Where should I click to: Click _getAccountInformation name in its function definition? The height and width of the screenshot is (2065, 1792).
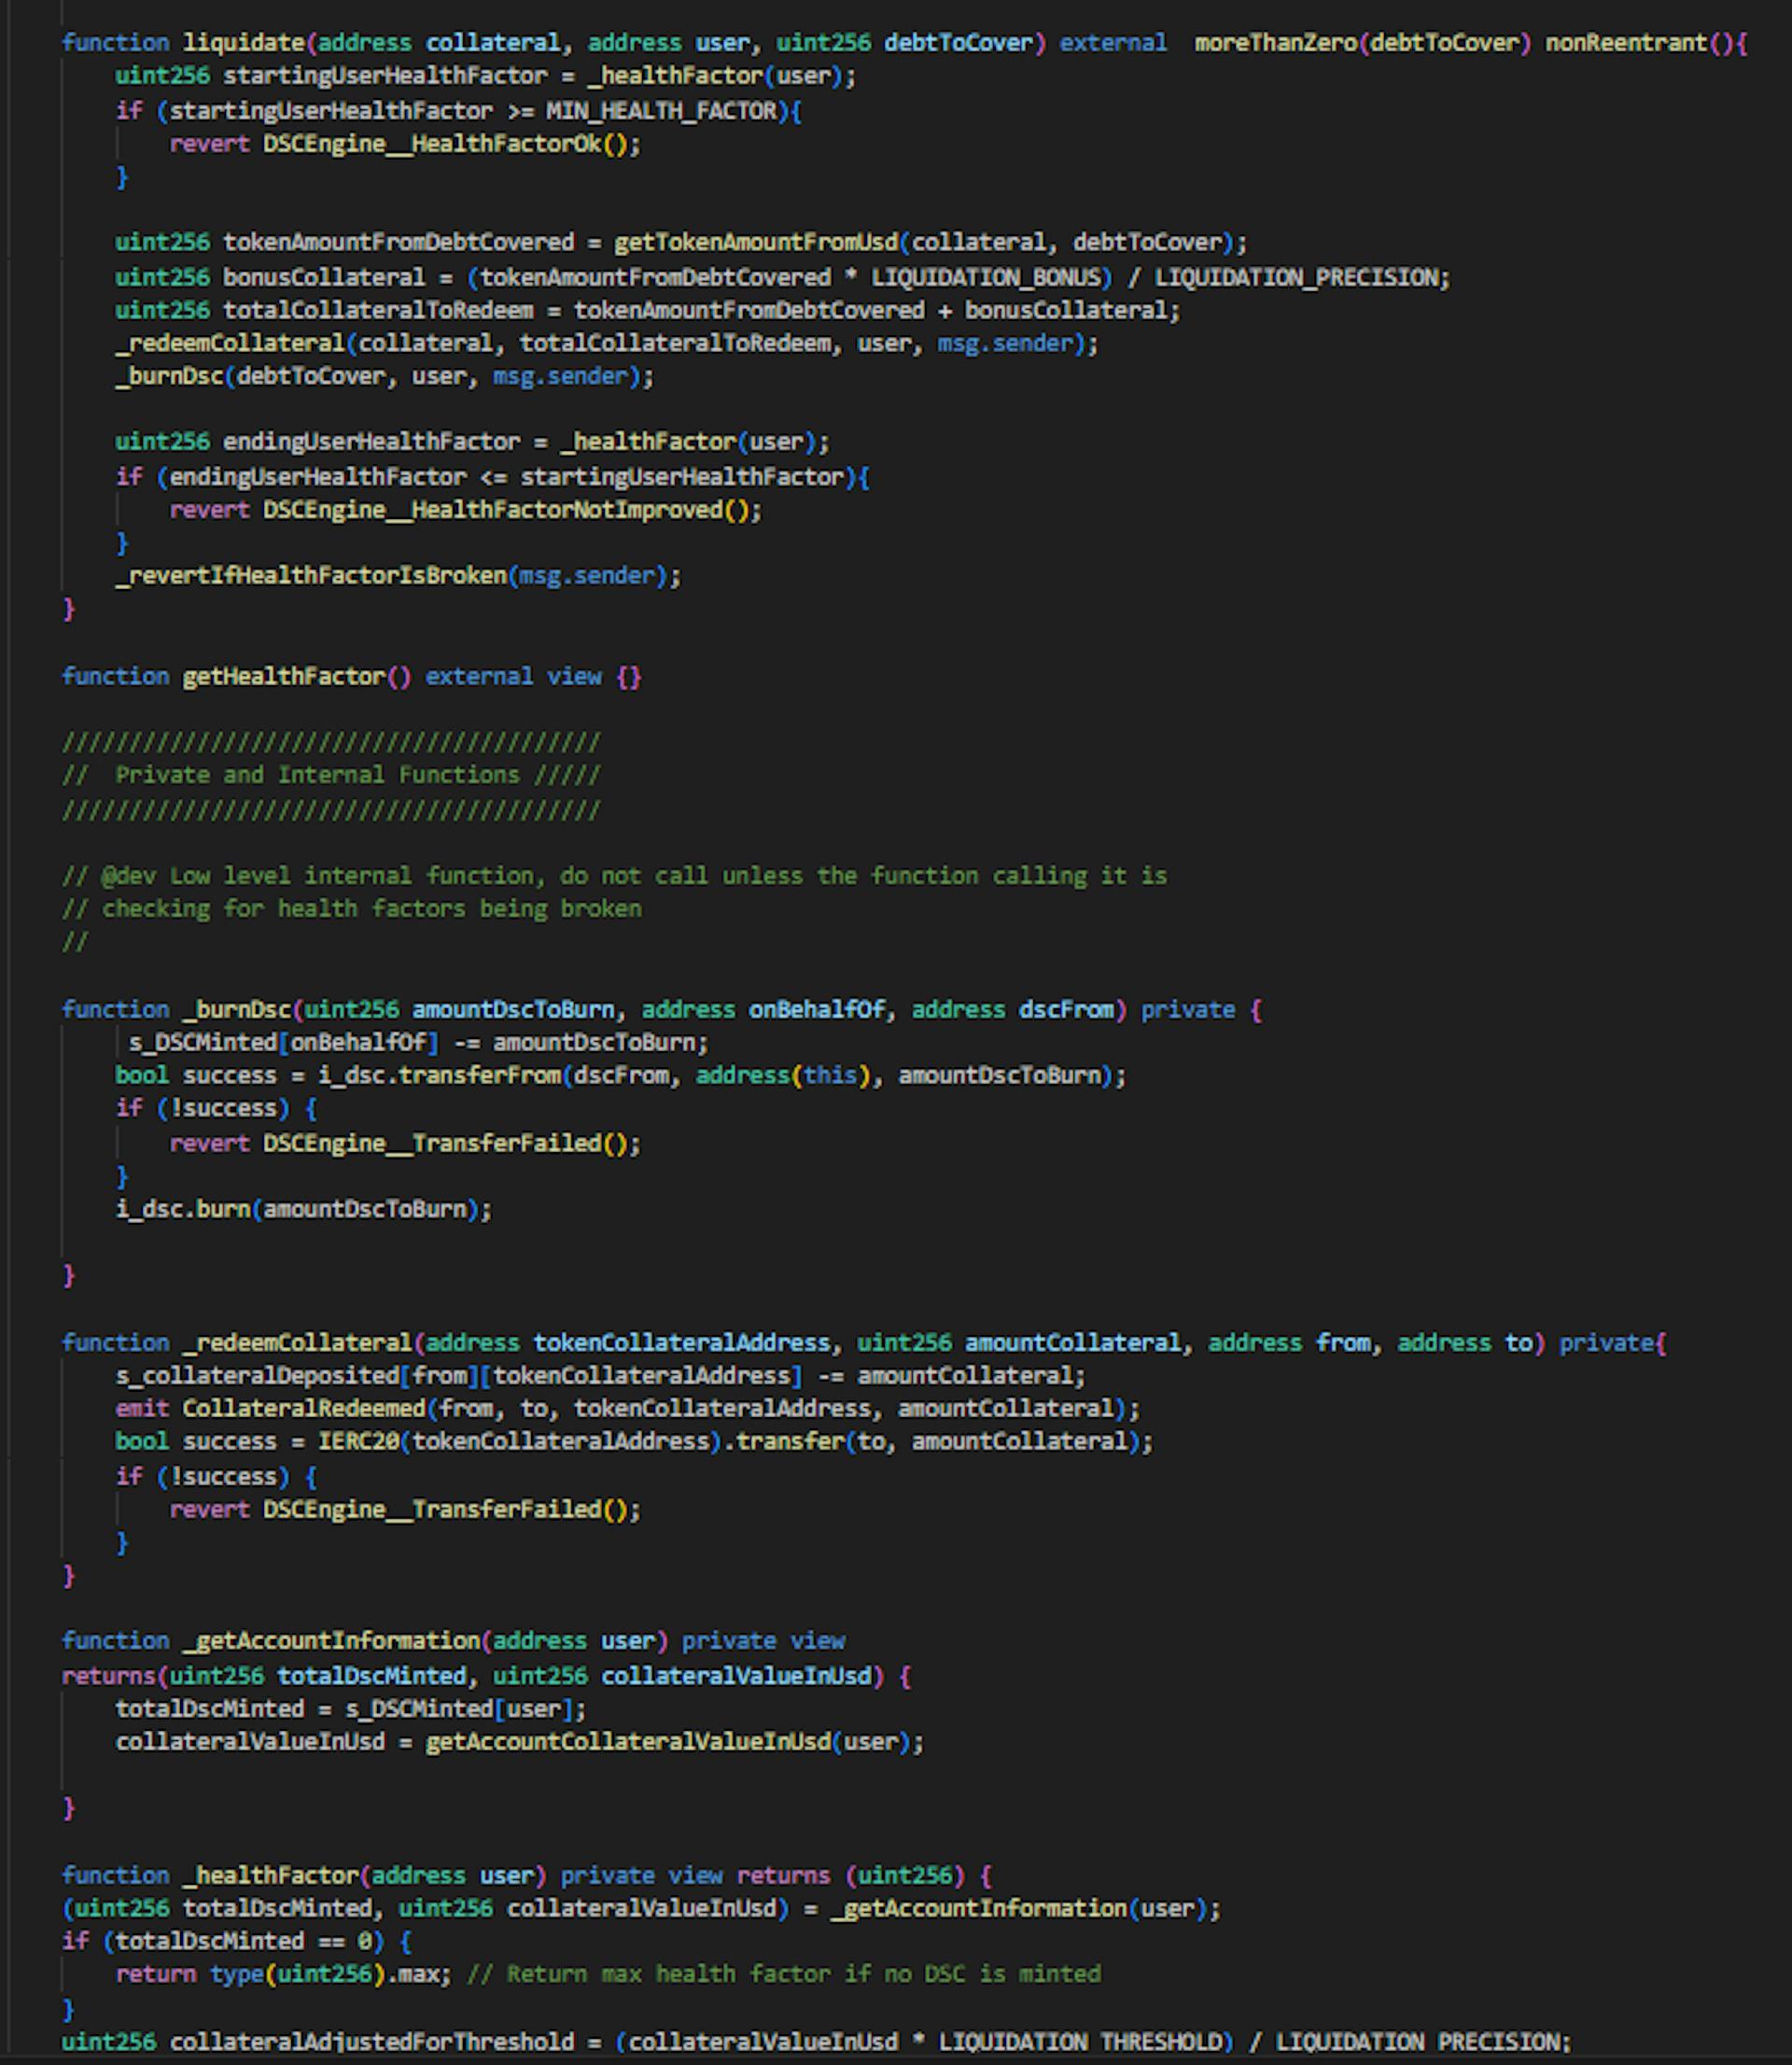tap(331, 1641)
